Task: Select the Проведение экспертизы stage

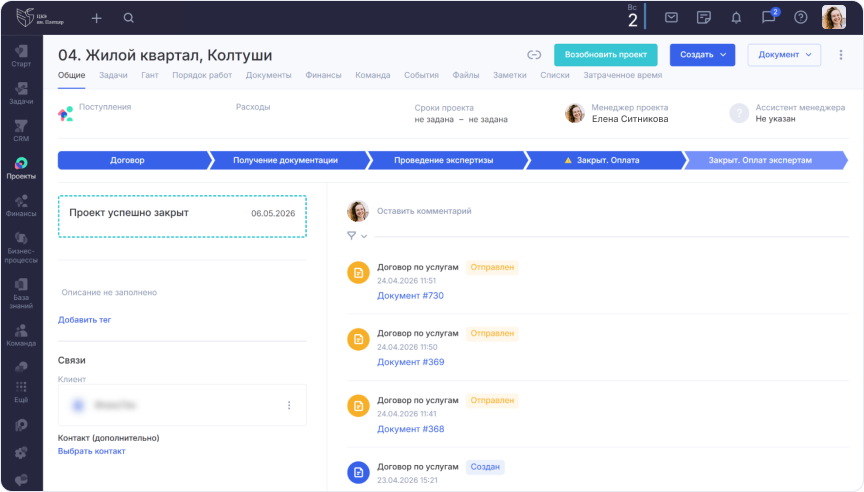Action: click(x=447, y=160)
